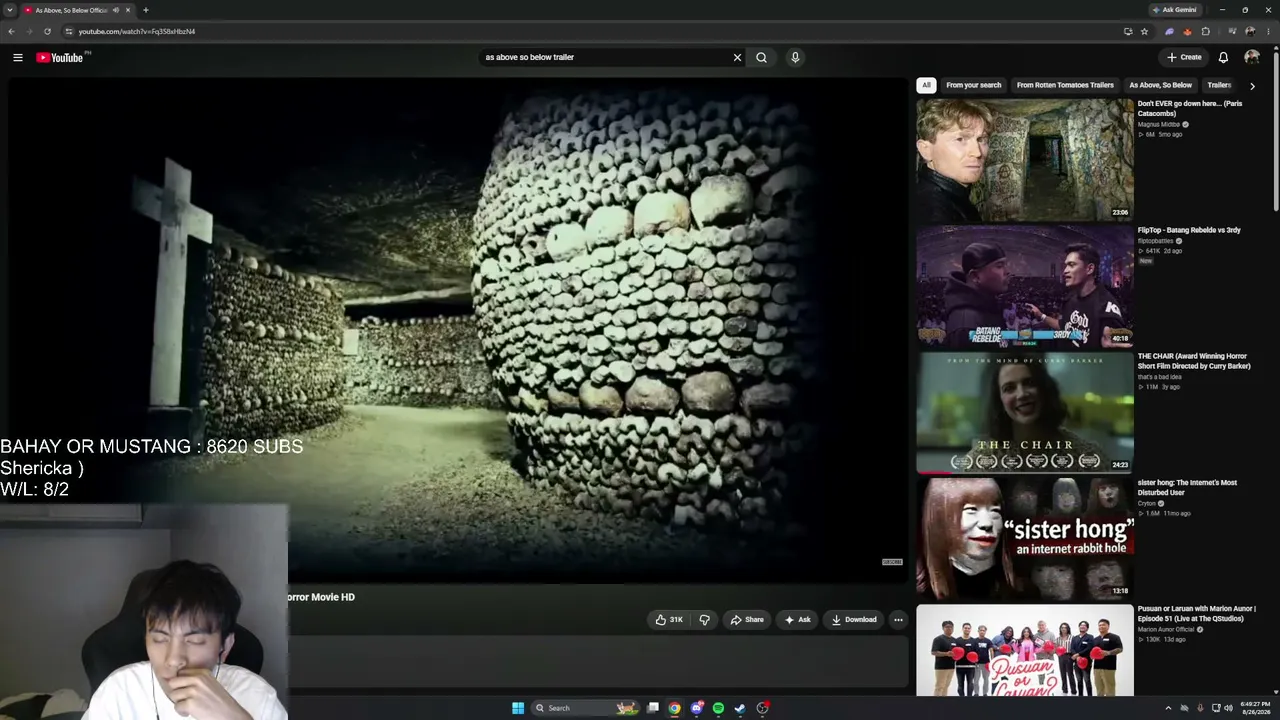Open more actions (three dots) below video
The image size is (1280, 720).
[898, 620]
